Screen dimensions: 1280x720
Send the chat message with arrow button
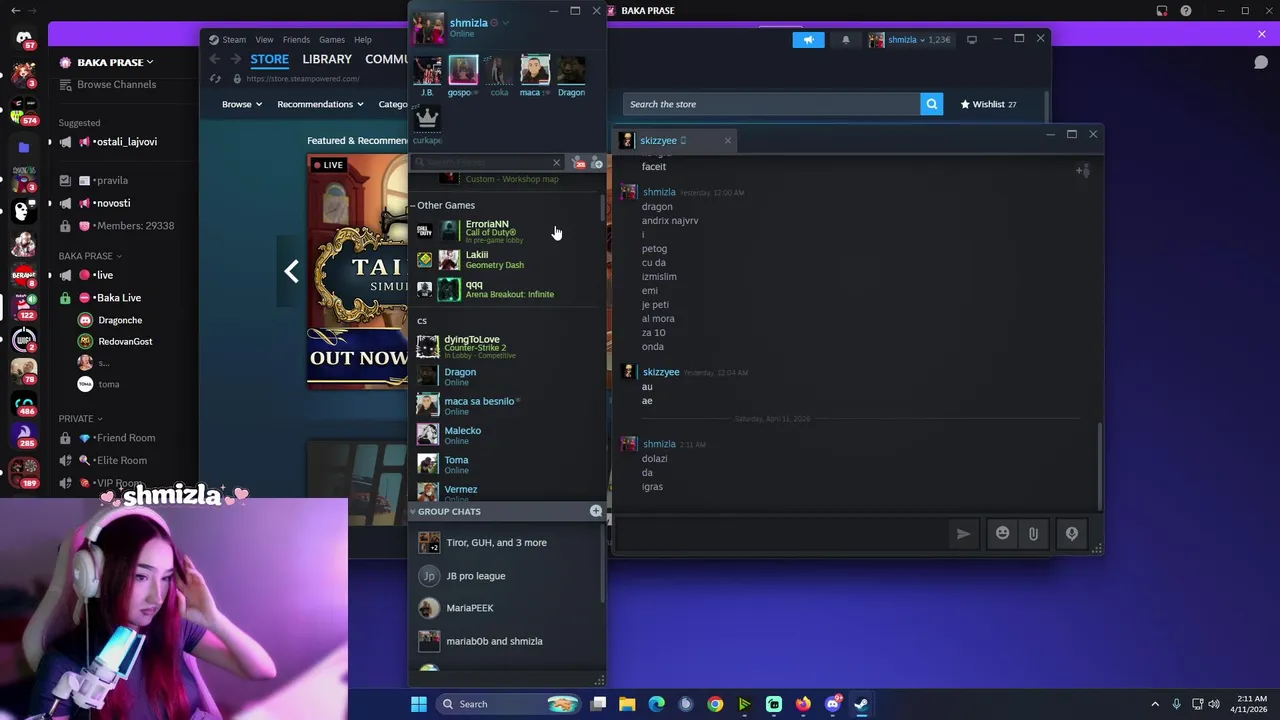963,534
